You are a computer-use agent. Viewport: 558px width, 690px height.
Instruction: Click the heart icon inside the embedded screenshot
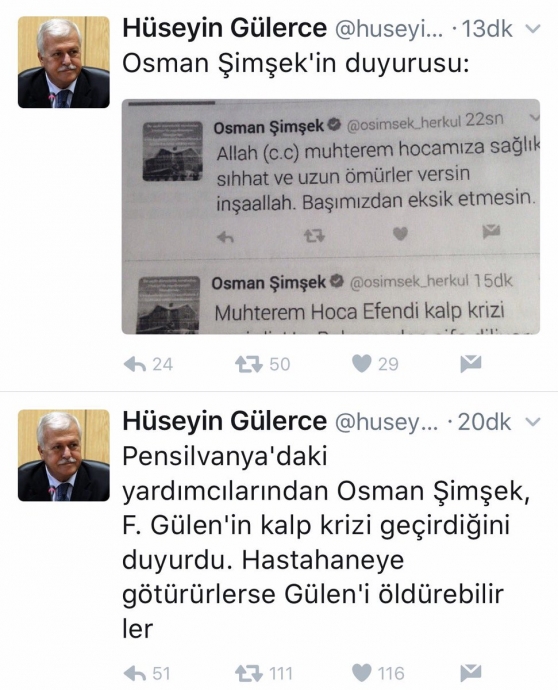[400, 234]
